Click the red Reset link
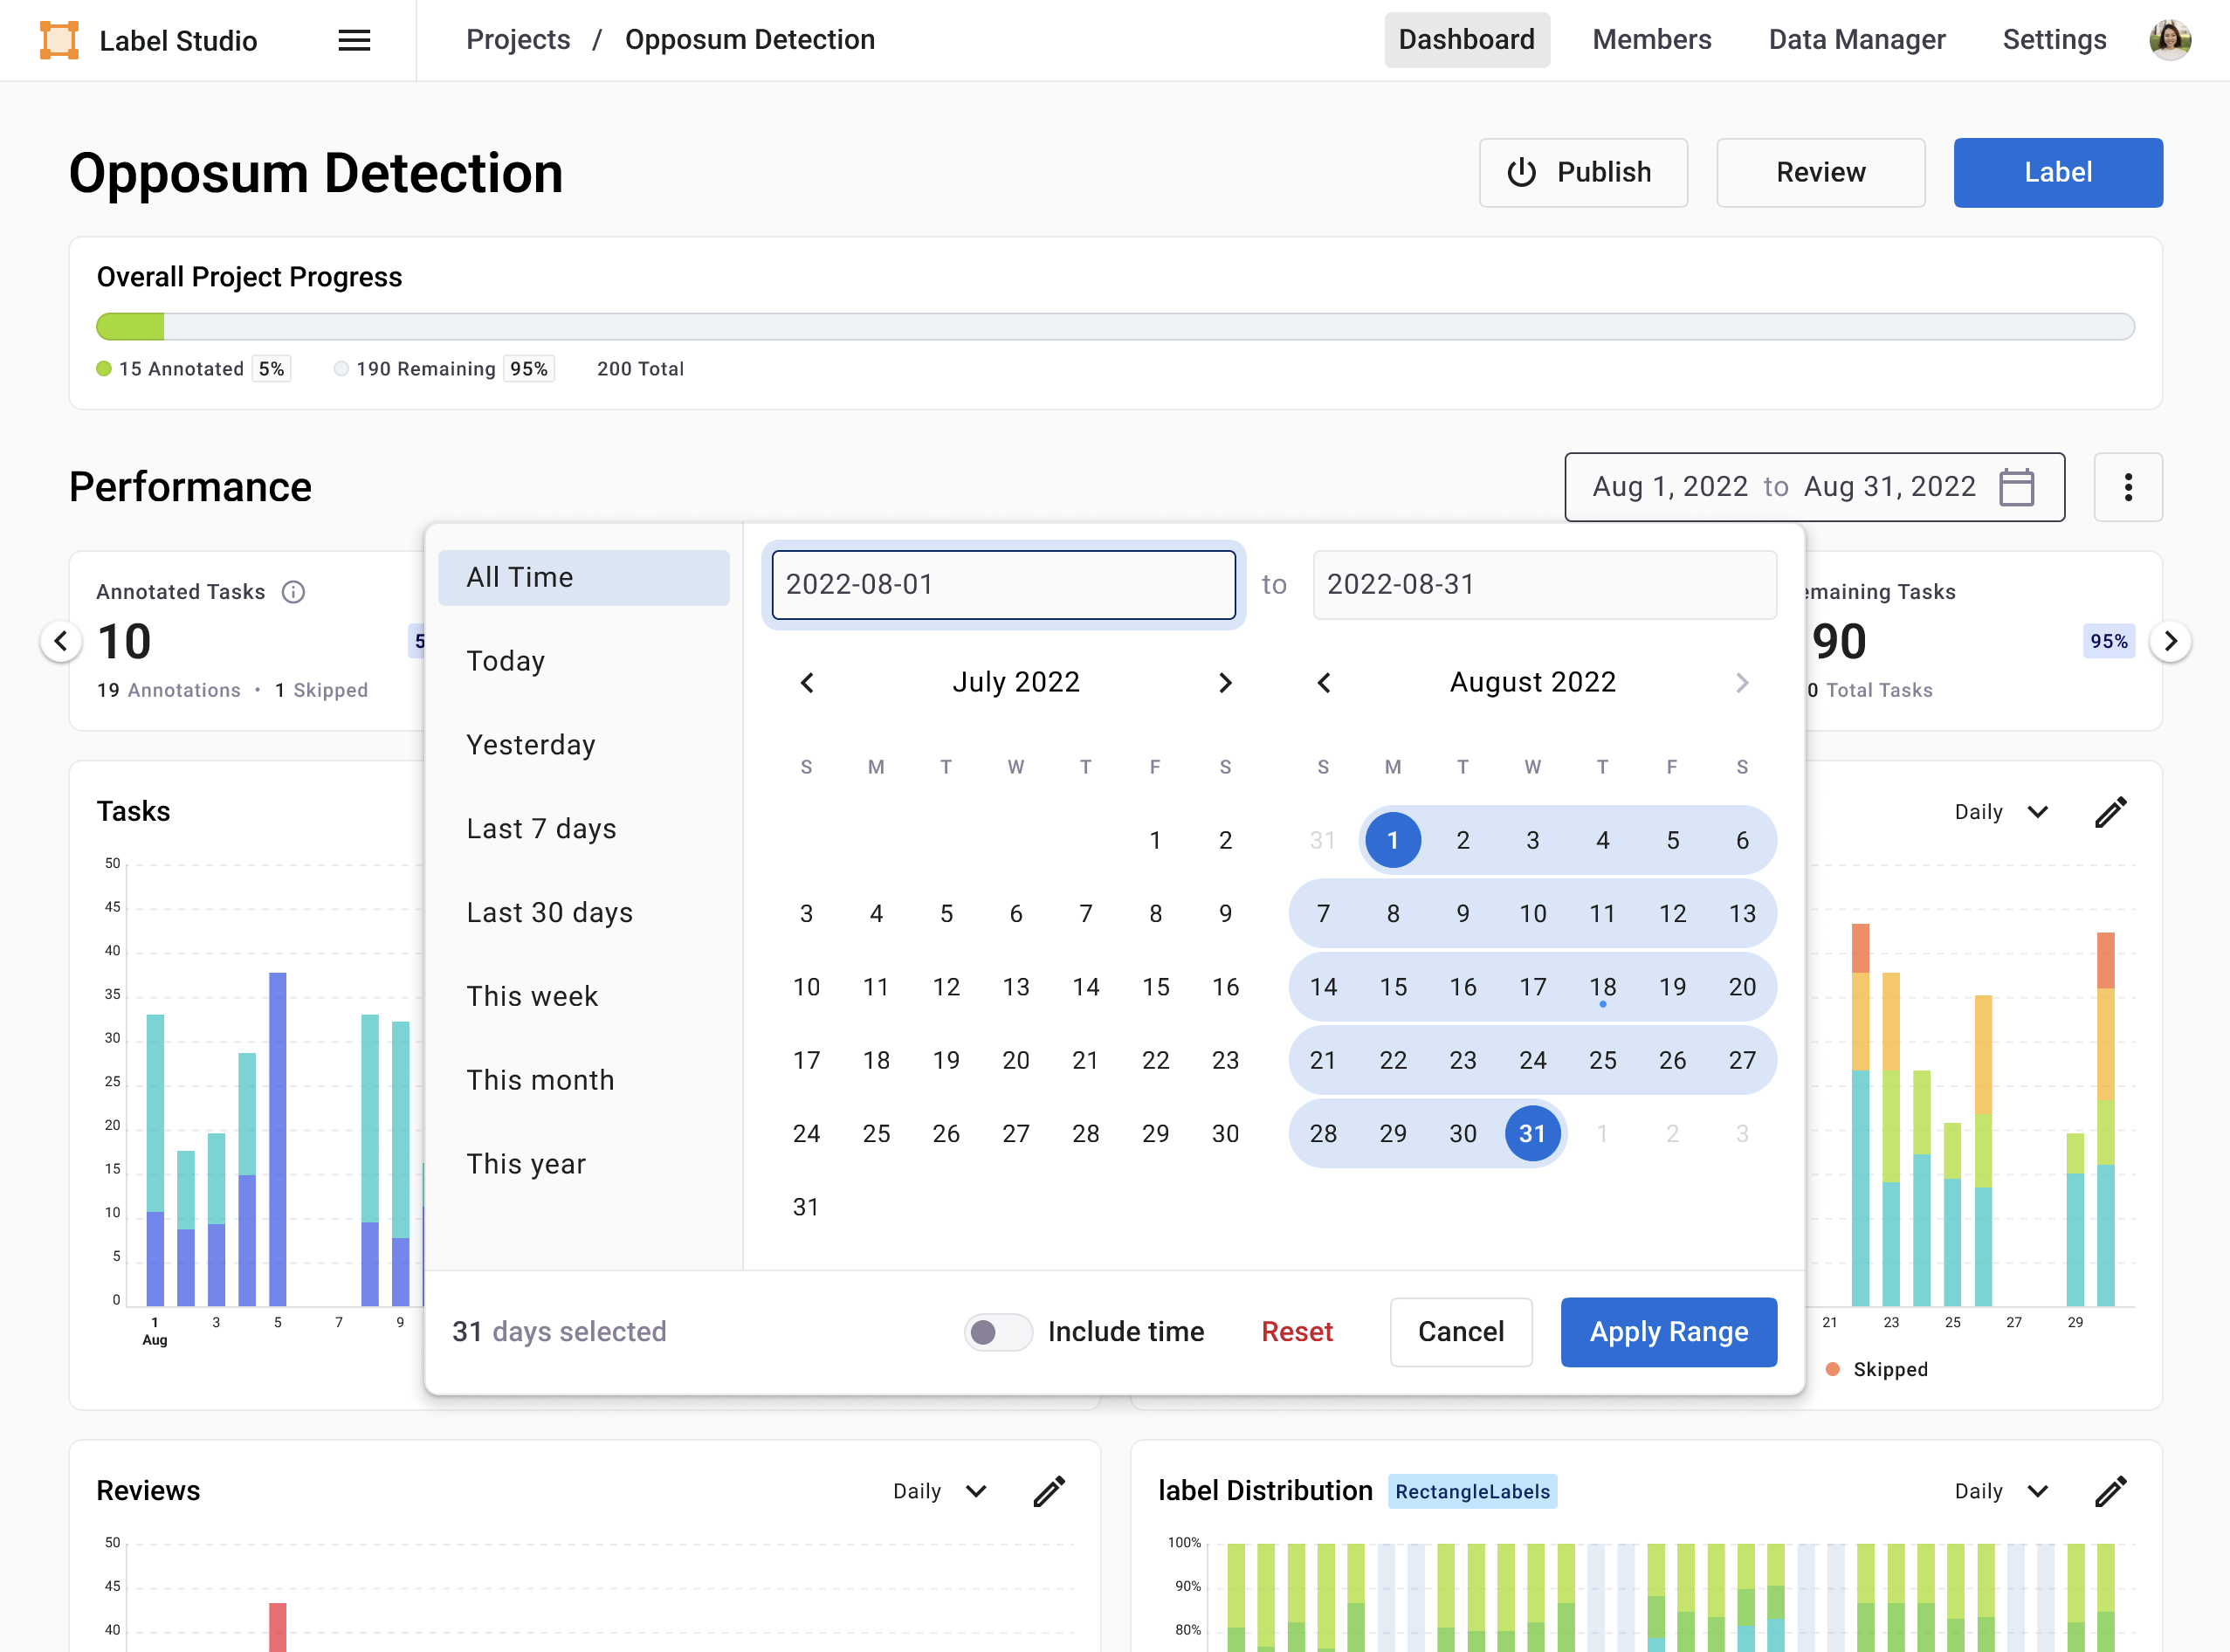Screen dimensions: 2230x1652 coord(1296,1332)
